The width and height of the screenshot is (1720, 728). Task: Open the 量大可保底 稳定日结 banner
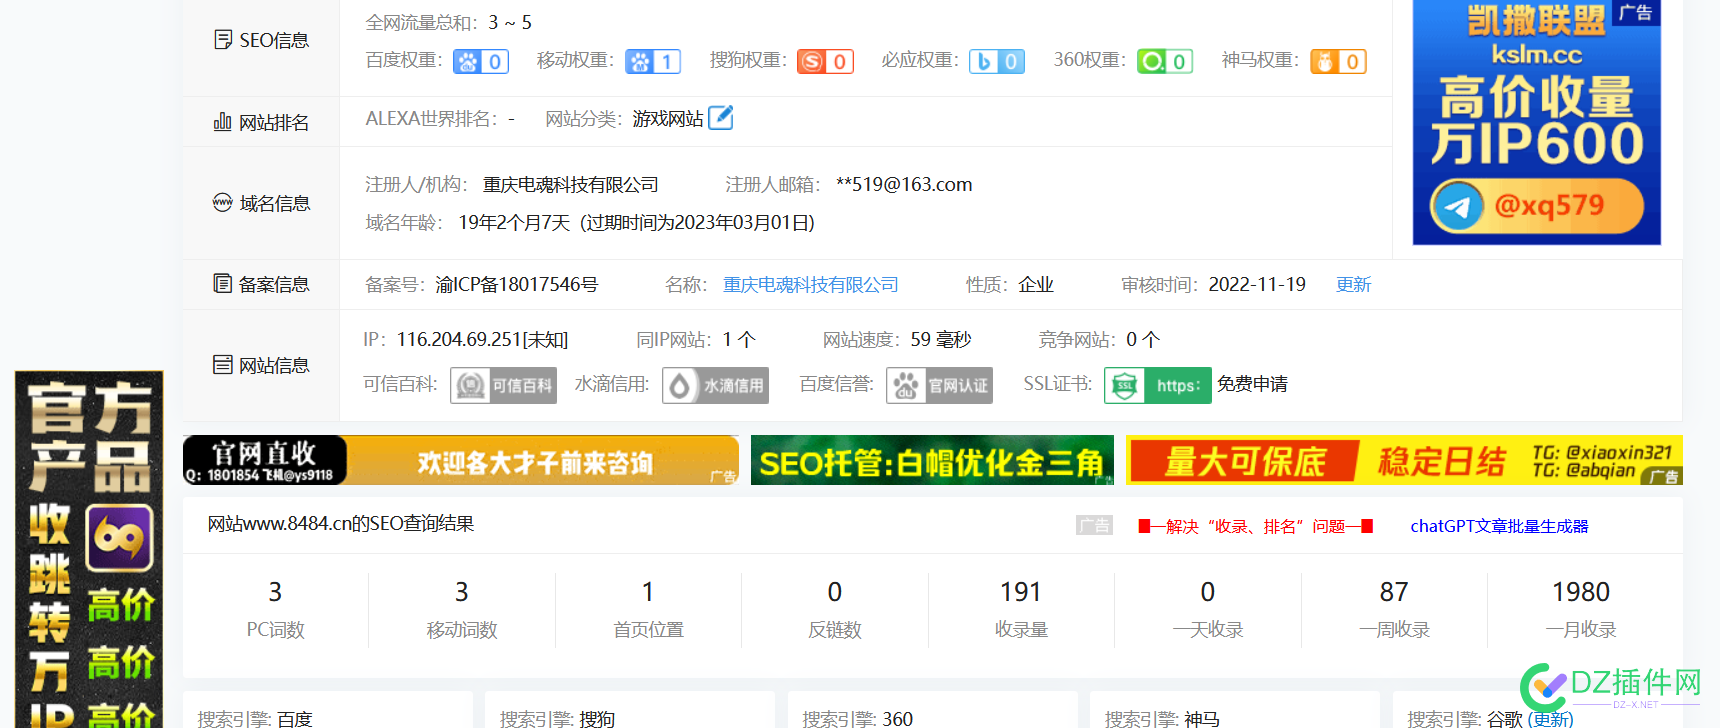[1404, 460]
